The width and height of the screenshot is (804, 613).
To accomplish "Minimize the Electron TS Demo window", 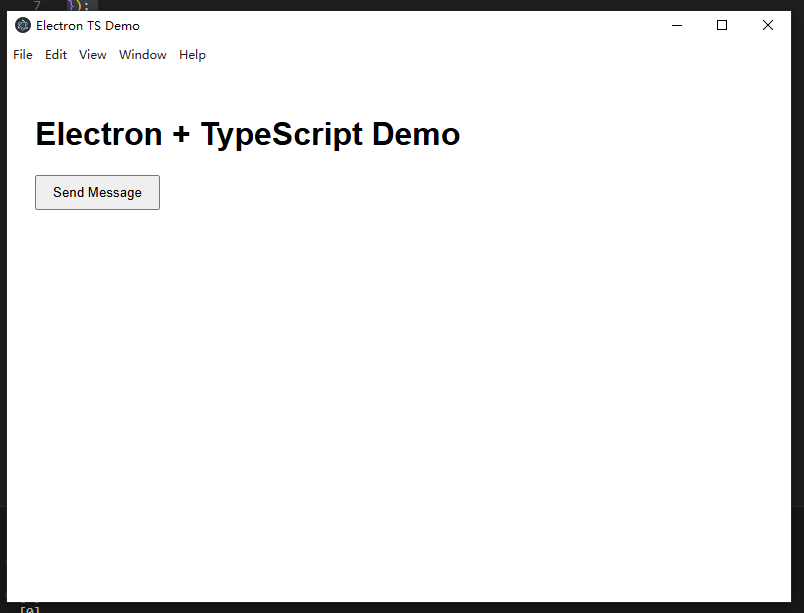I will tap(677, 25).
